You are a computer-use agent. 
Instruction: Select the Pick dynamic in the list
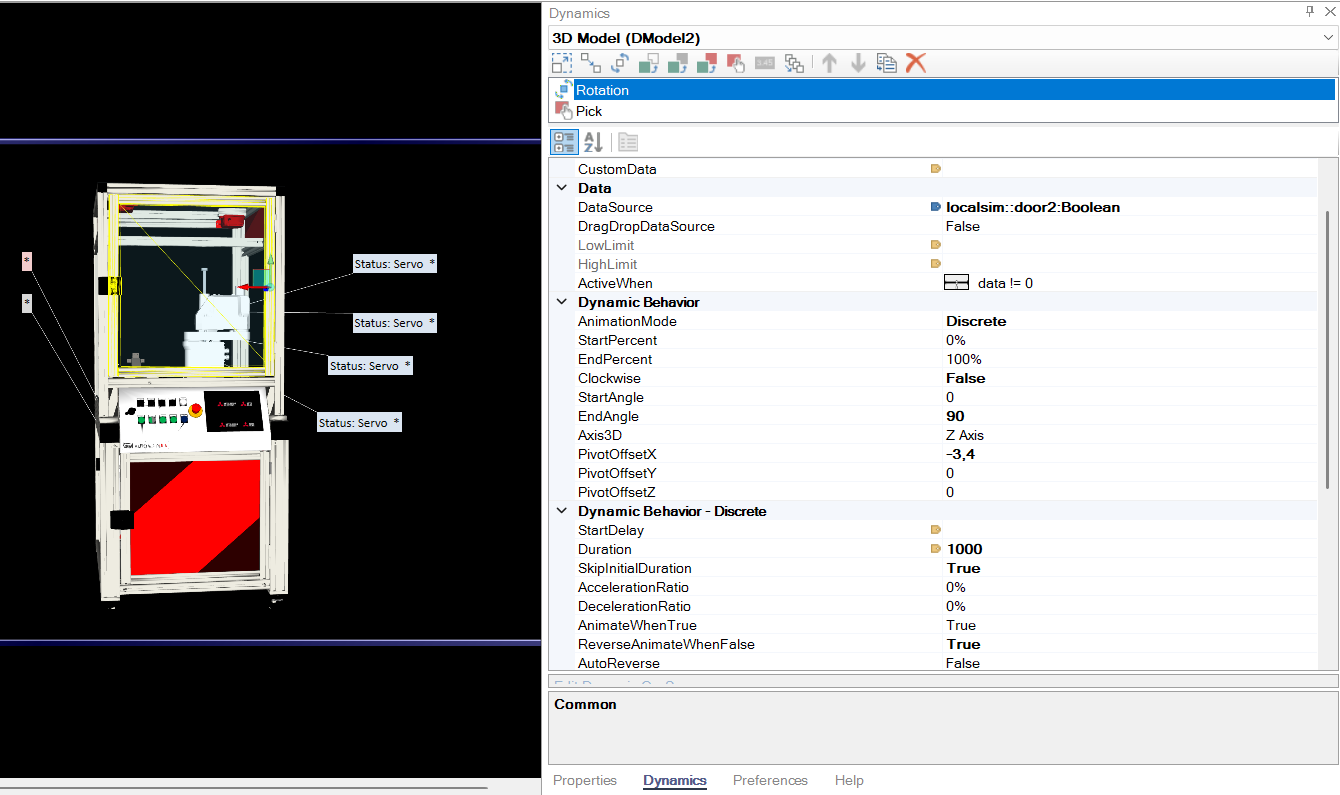coord(942,111)
